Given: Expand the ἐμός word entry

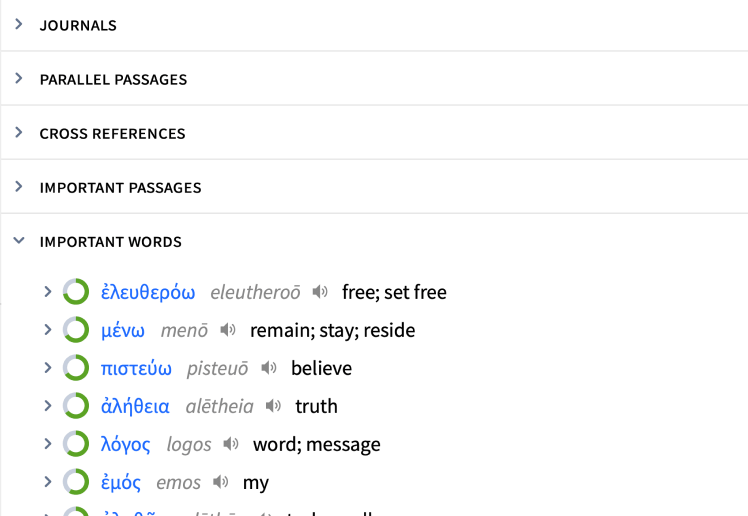Looking at the screenshot, I should pos(47,482).
